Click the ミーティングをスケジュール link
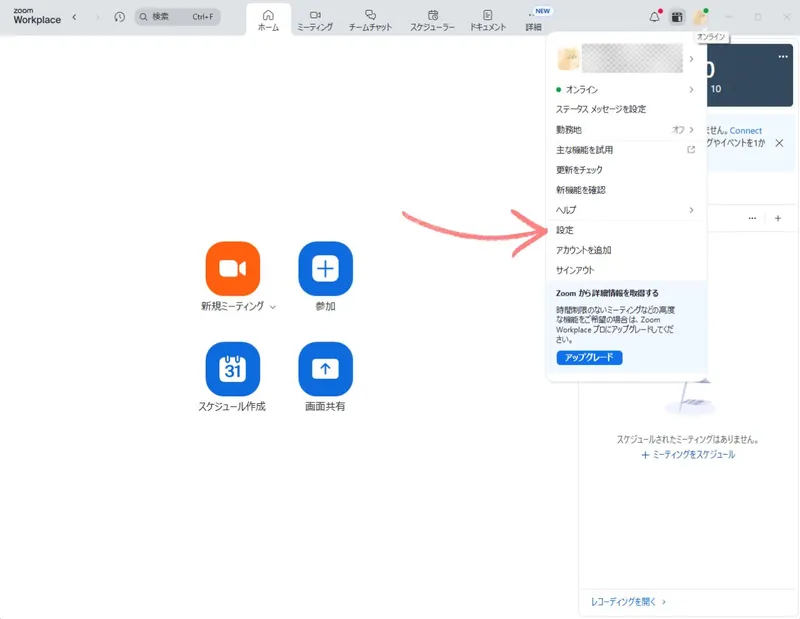Screen dimensions: 800x619 [688, 454]
